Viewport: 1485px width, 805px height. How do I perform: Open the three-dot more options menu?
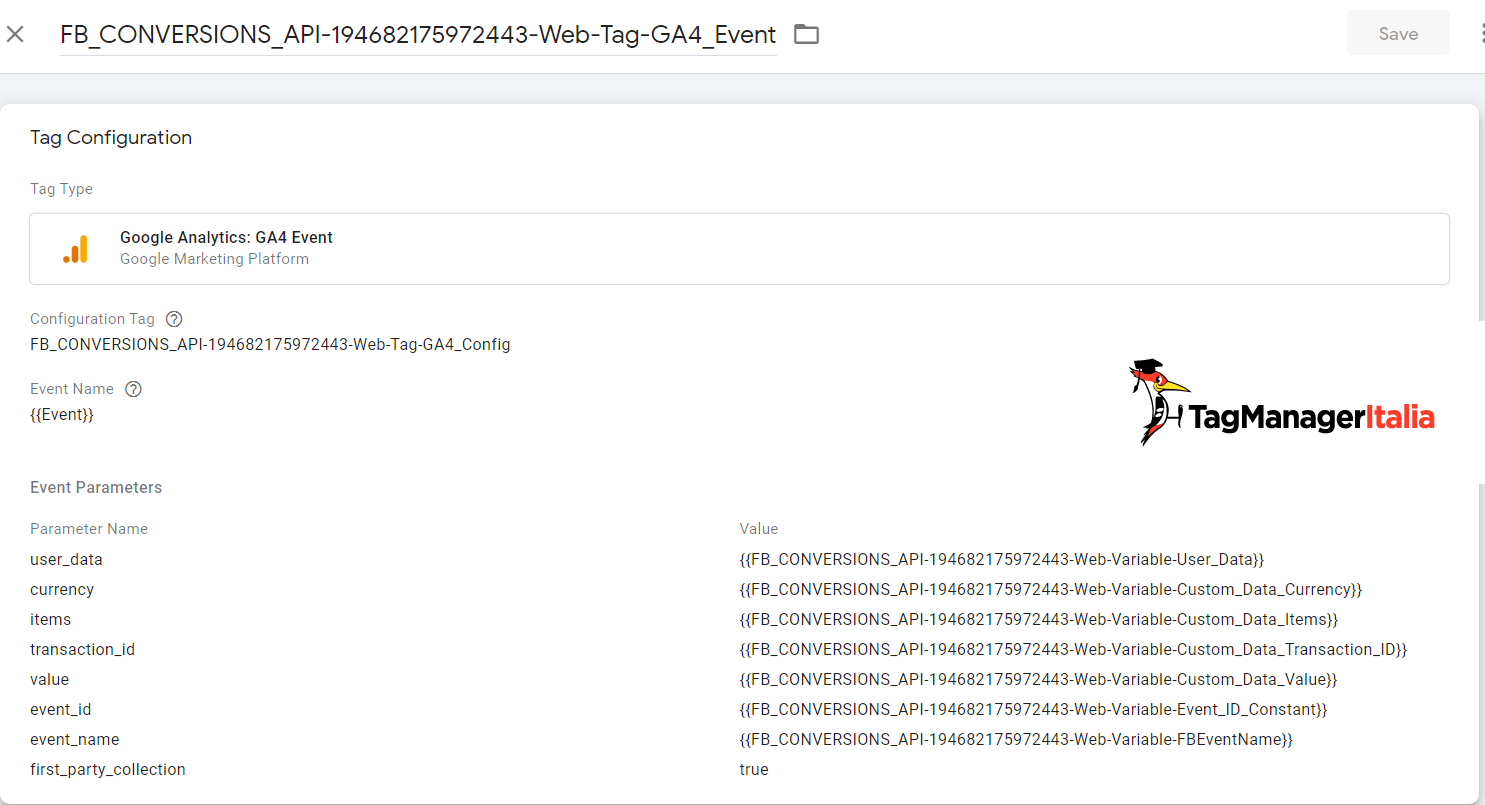click(x=1480, y=33)
